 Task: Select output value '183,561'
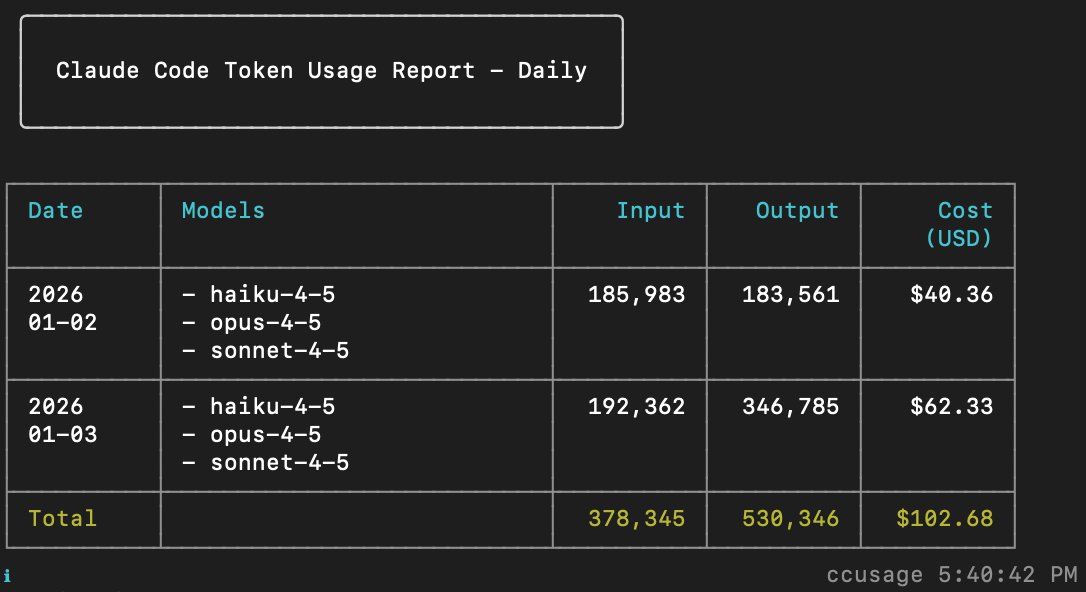point(790,295)
